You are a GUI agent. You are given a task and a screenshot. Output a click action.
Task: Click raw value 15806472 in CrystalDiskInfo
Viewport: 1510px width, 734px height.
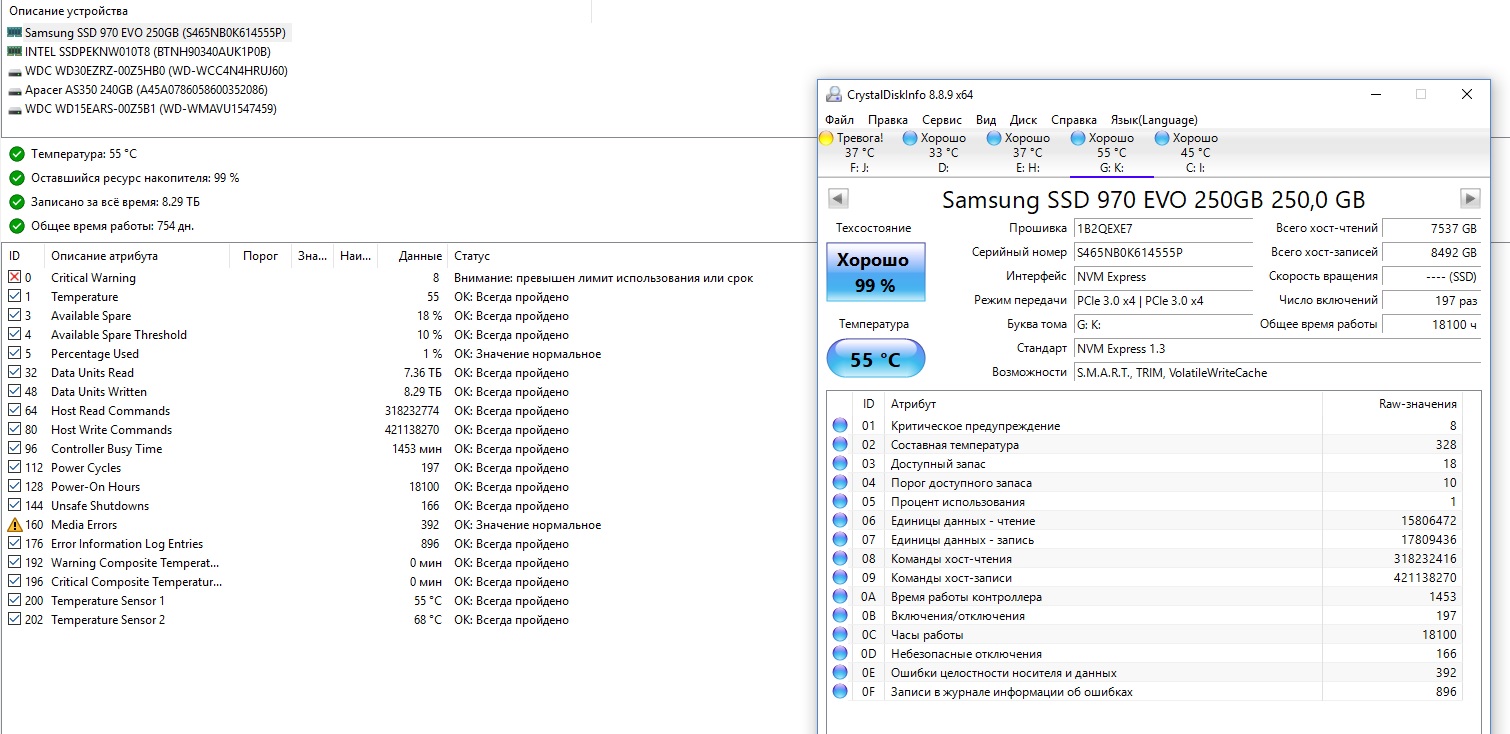(x=1429, y=521)
